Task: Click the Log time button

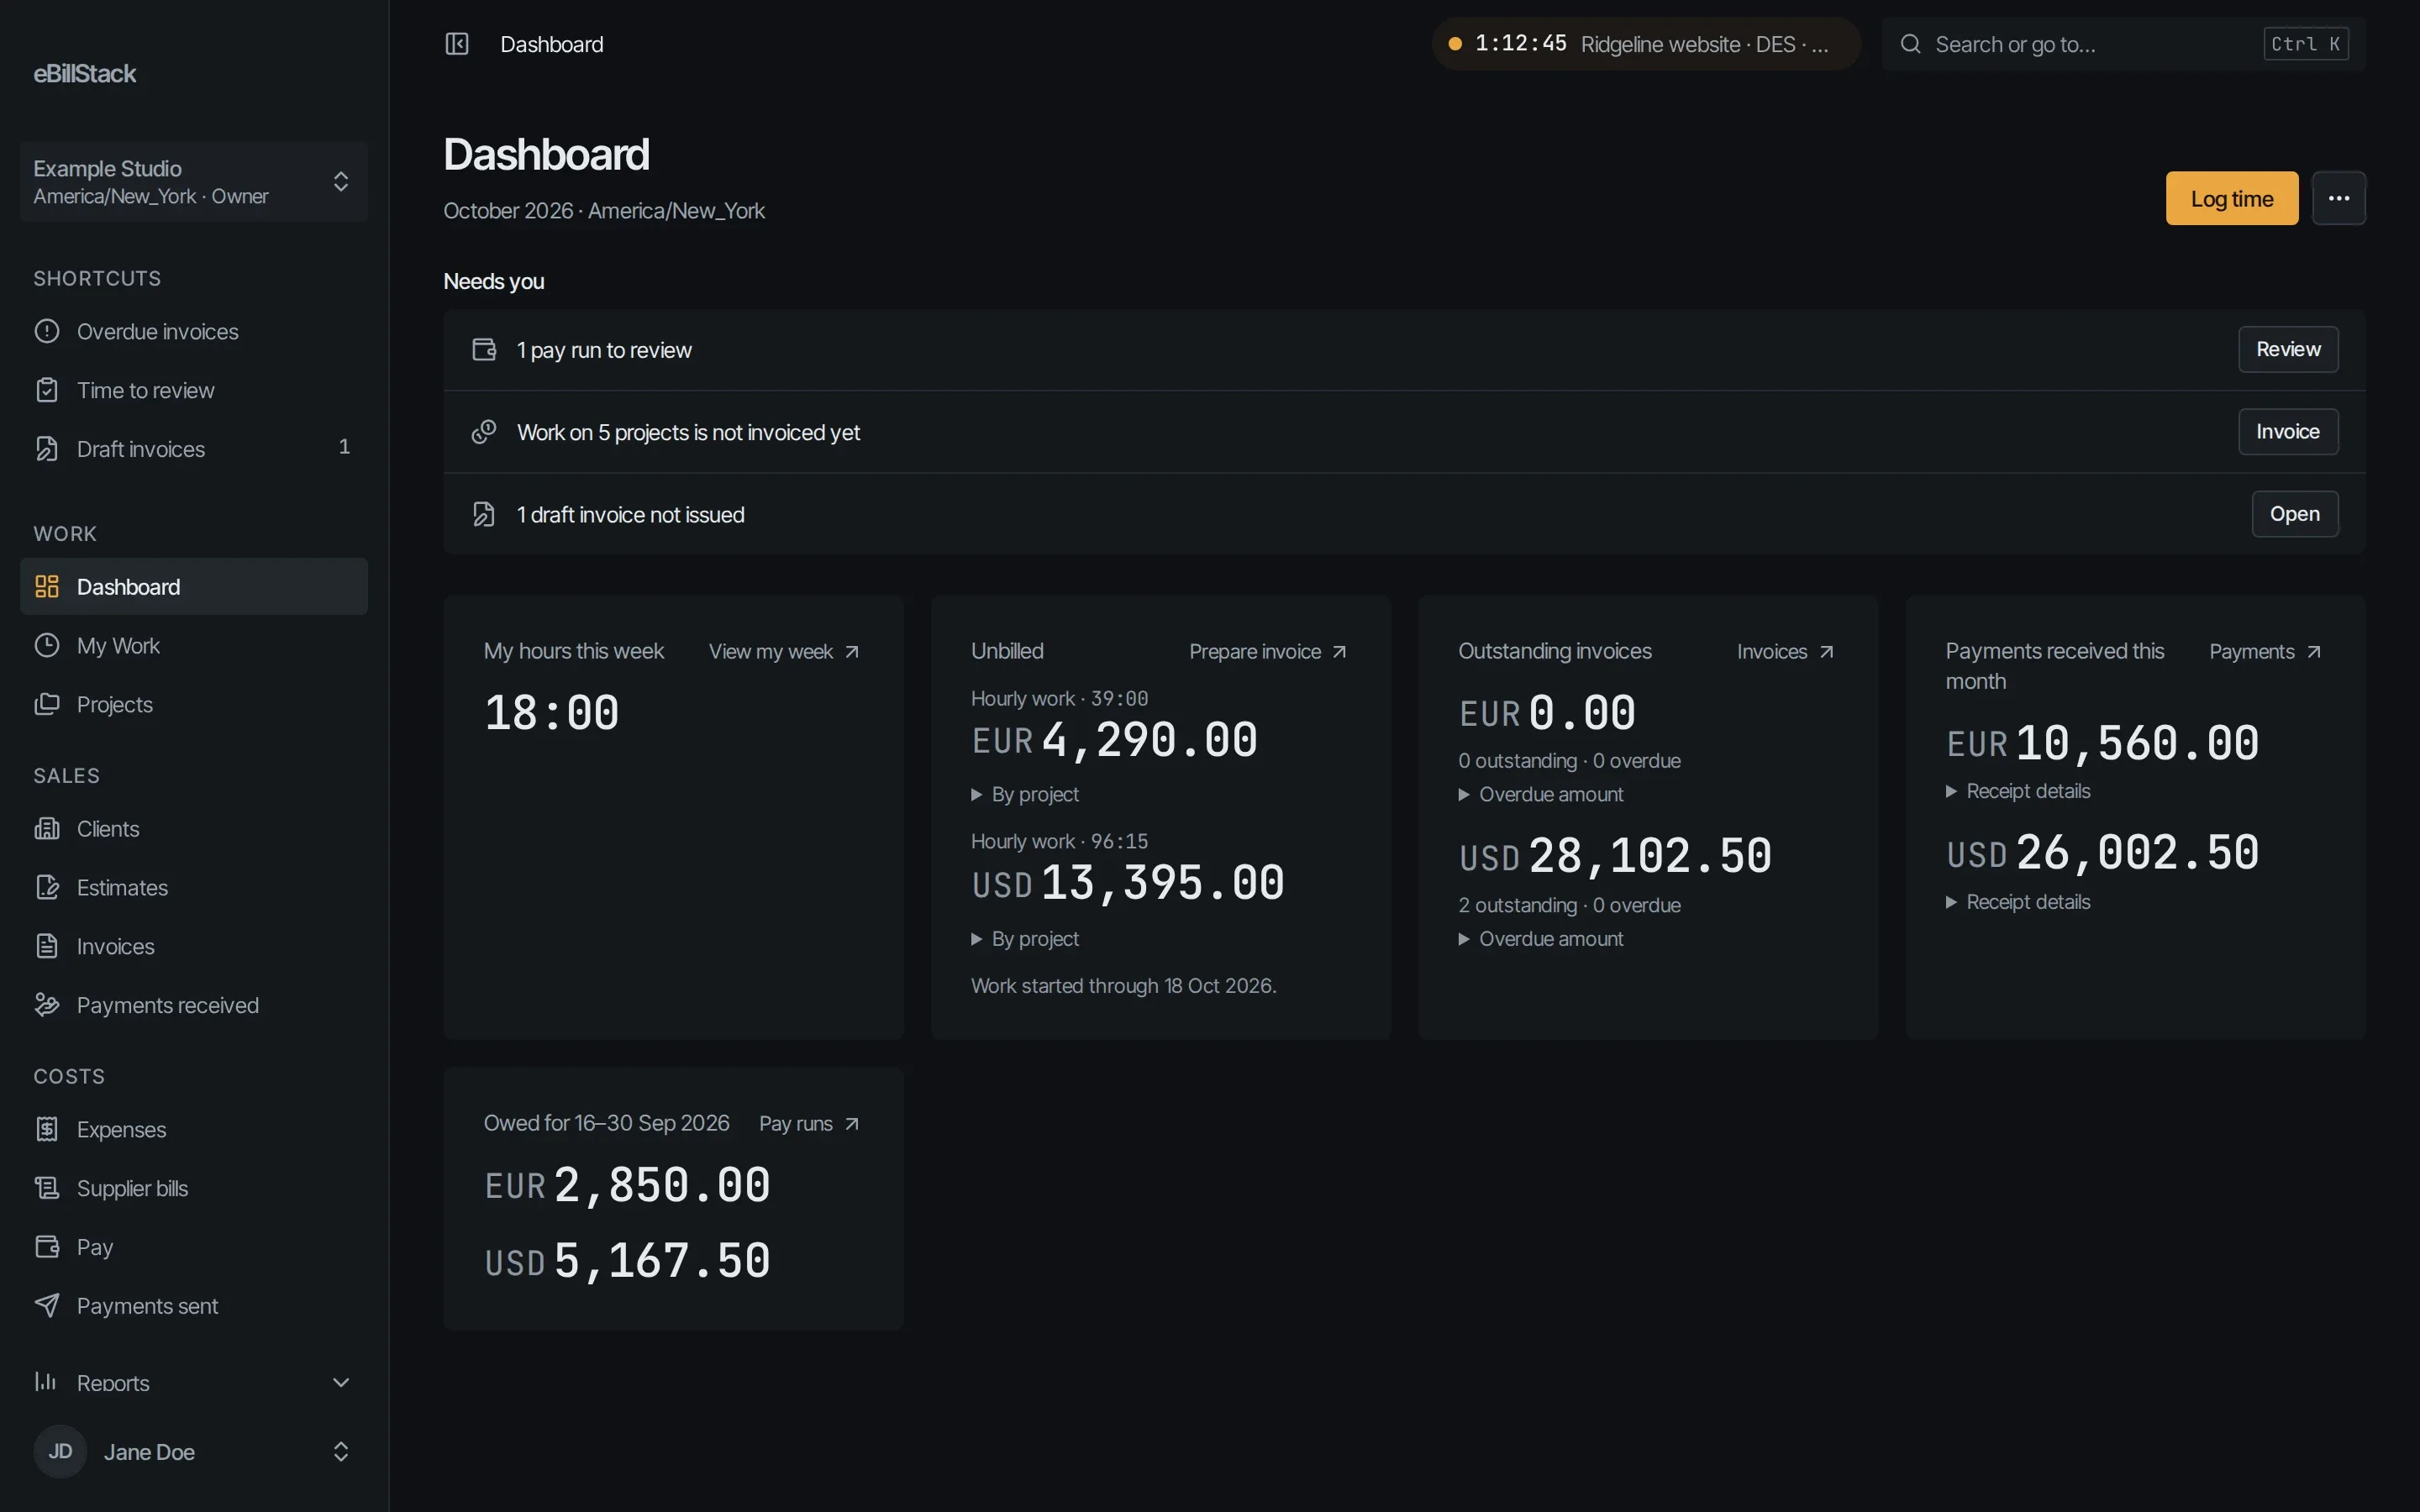Action: [x=2231, y=198]
